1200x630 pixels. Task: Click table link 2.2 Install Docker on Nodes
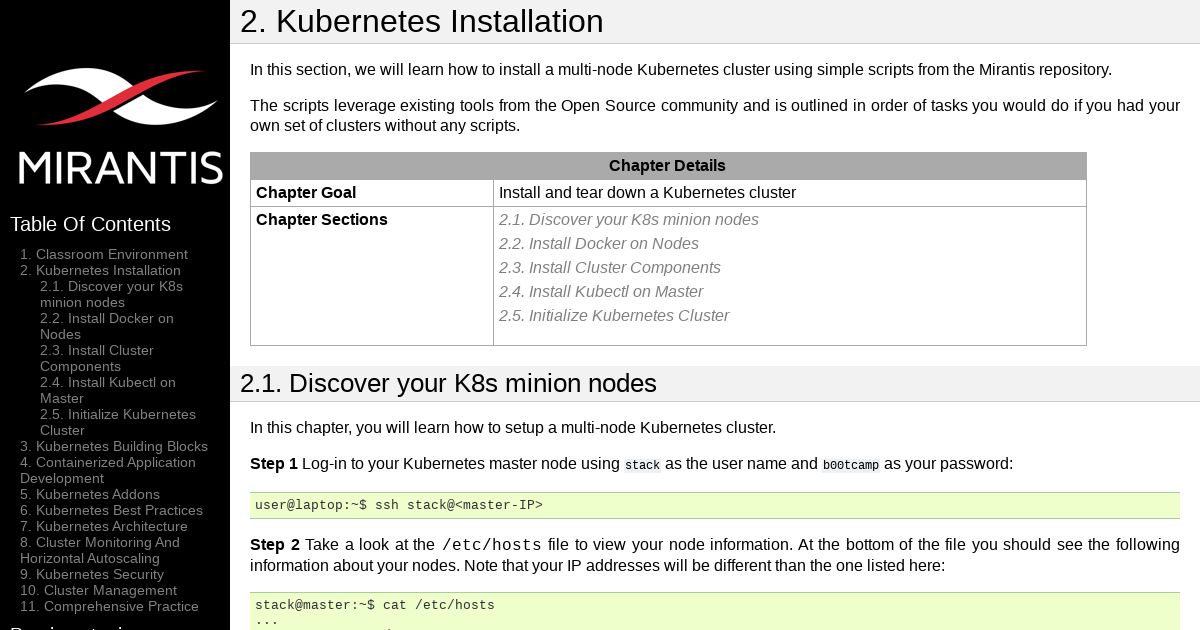[x=598, y=244]
